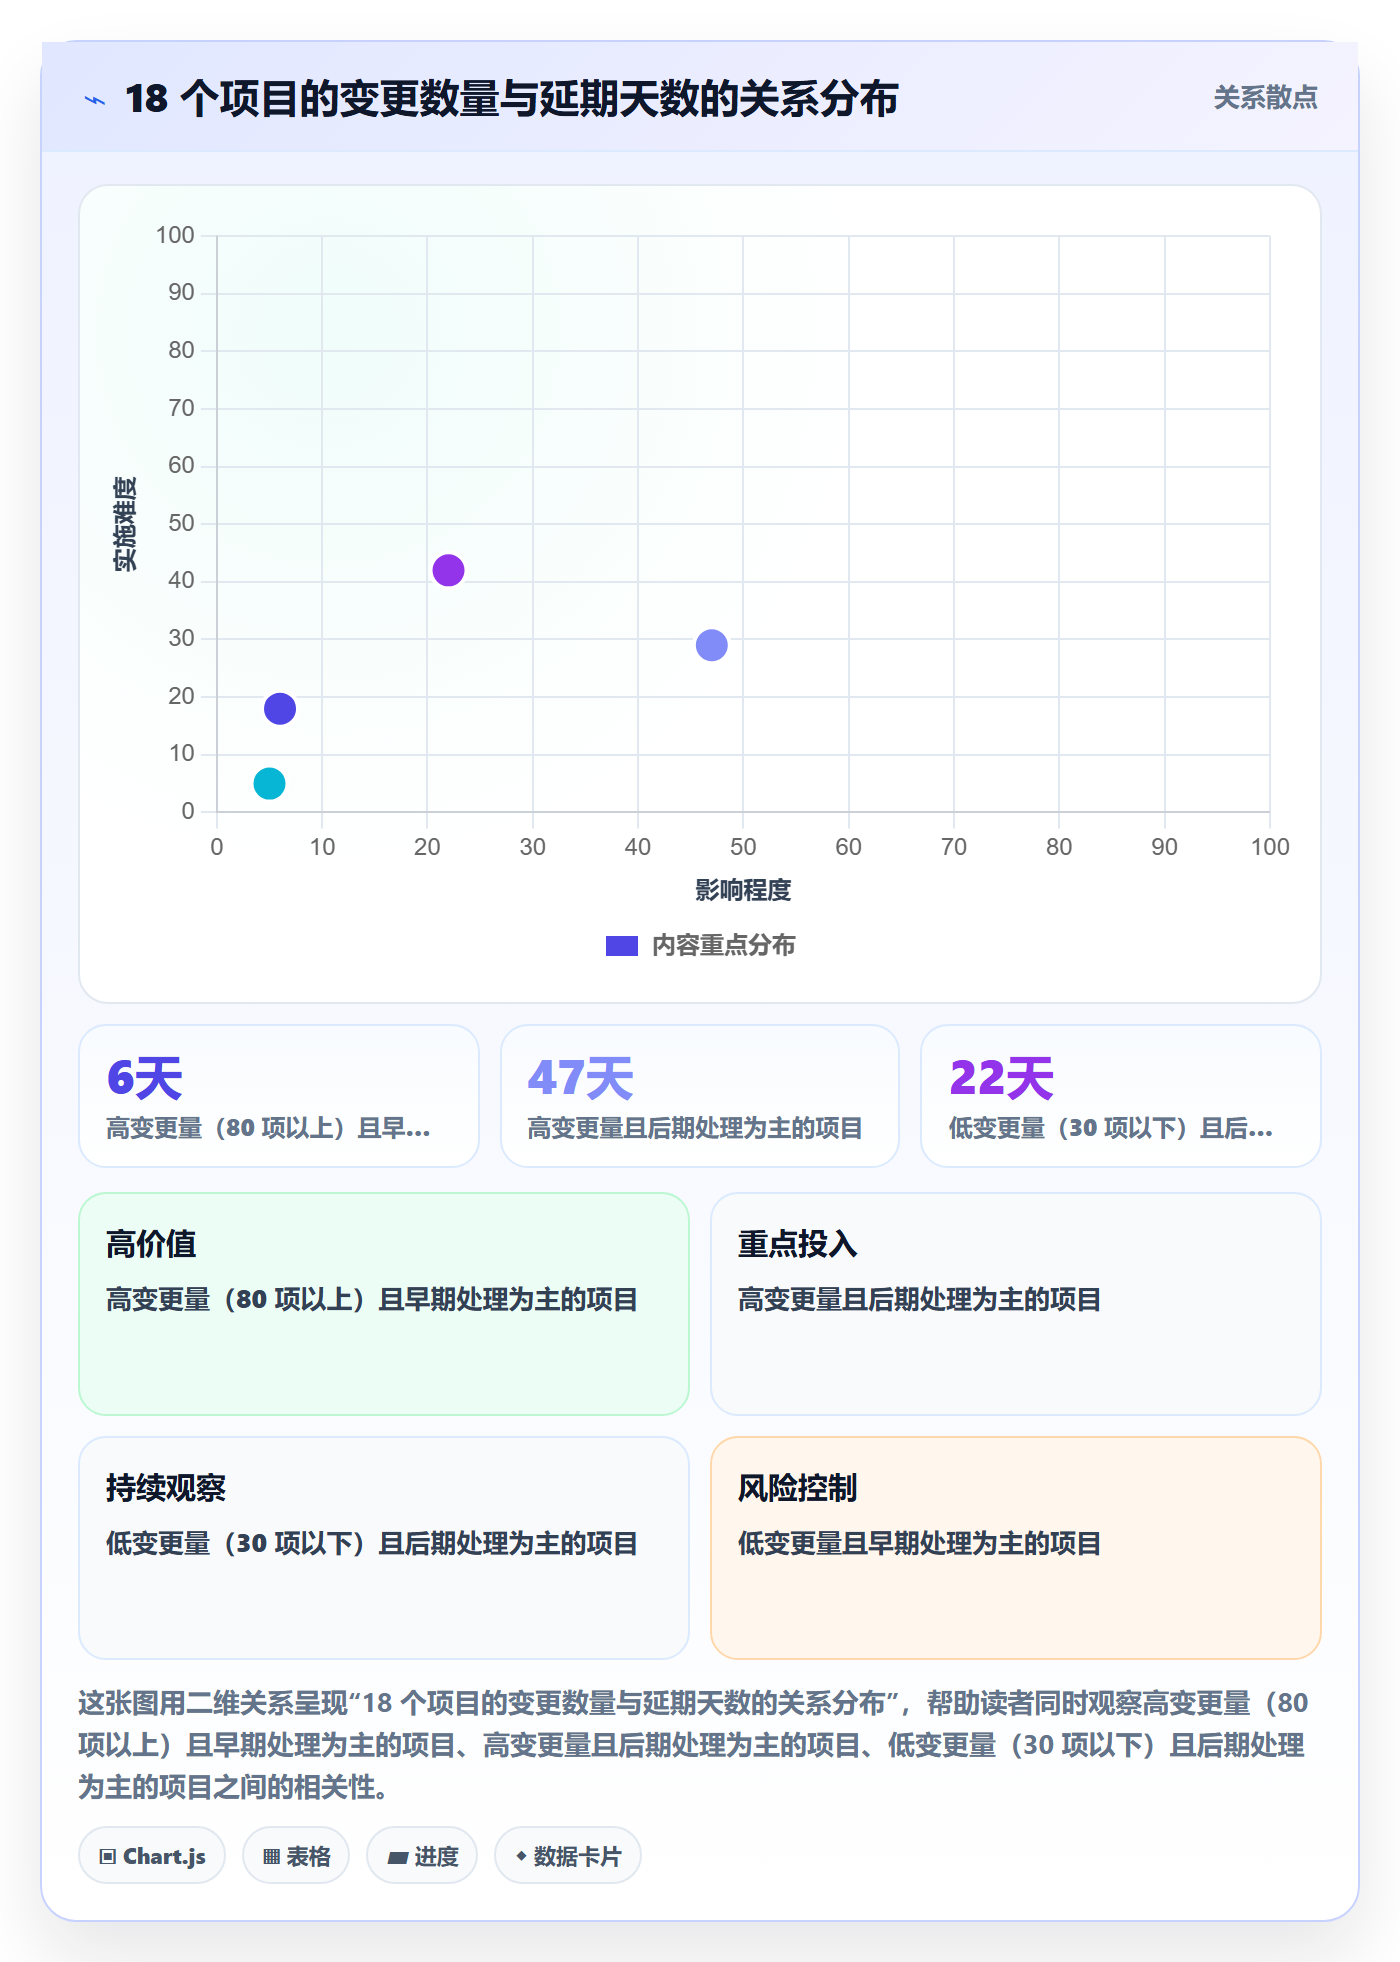The height and width of the screenshot is (1962, 1400).
Task: Toggle the 内容重点分布 legend color swatch
Action: [622, 946]
